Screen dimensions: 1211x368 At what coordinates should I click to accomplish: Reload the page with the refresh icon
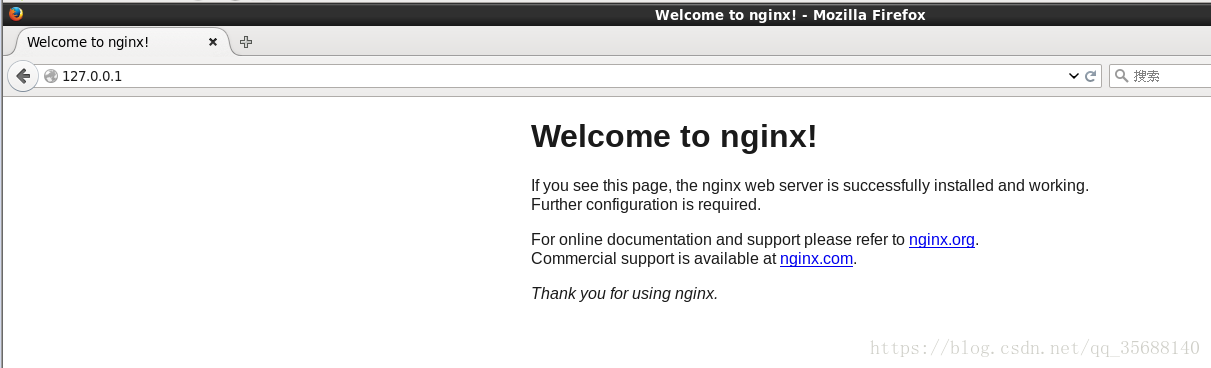pyautogui.click(x=1092, y=76)
